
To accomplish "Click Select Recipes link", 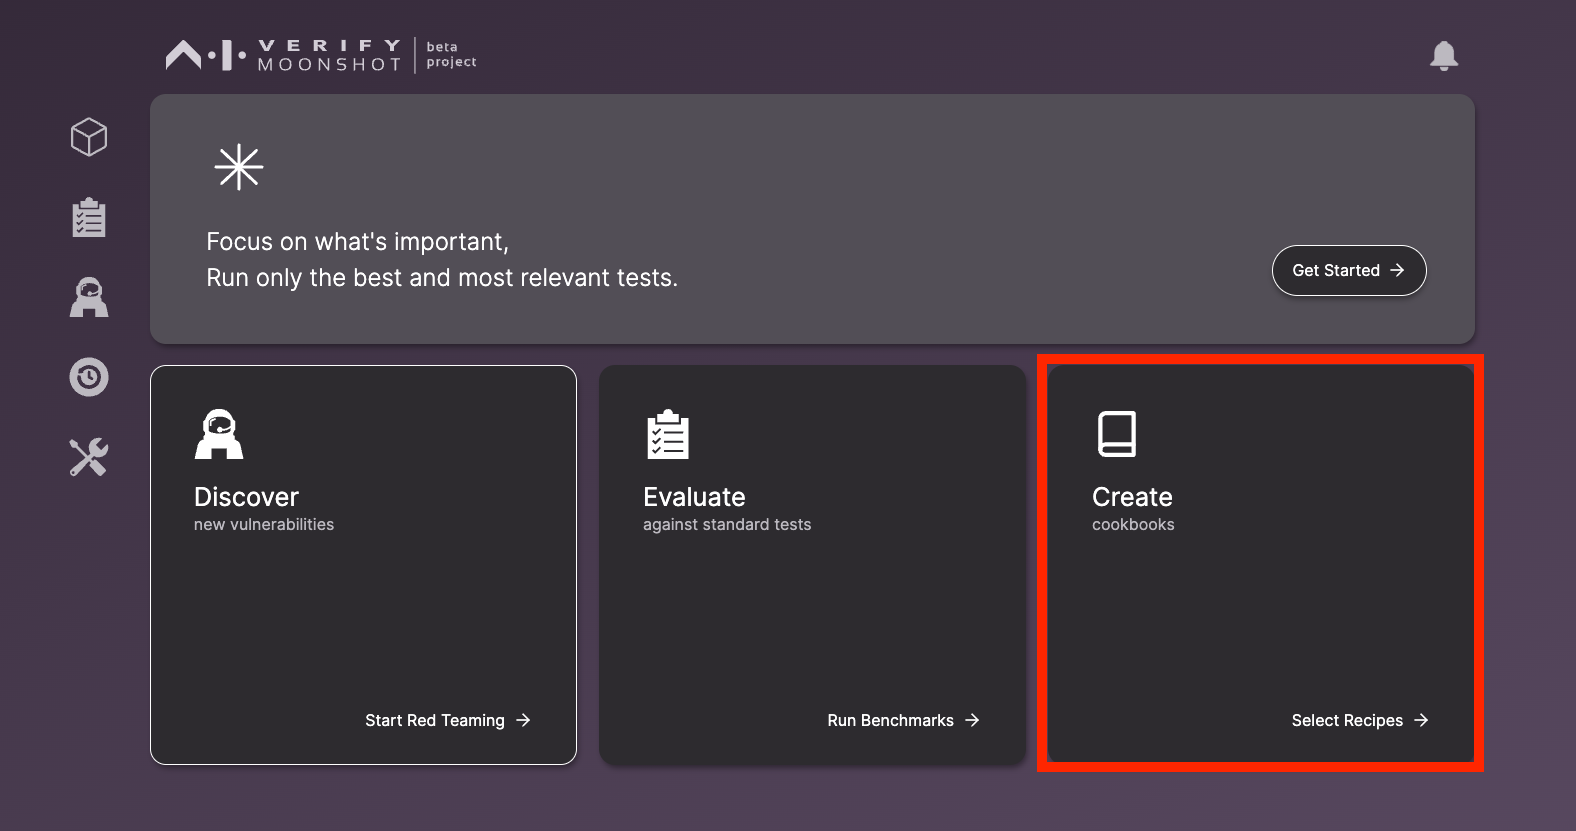I will [1360, 720].
